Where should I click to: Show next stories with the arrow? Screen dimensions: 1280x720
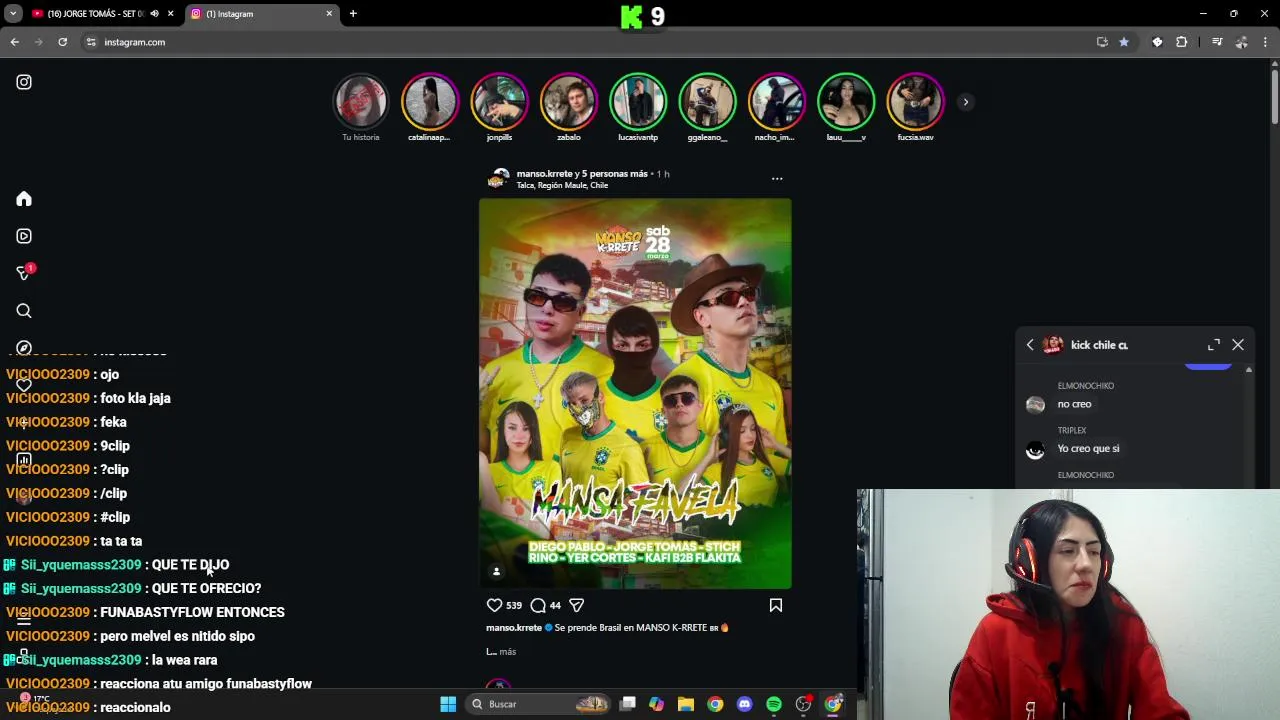[965, 102]
